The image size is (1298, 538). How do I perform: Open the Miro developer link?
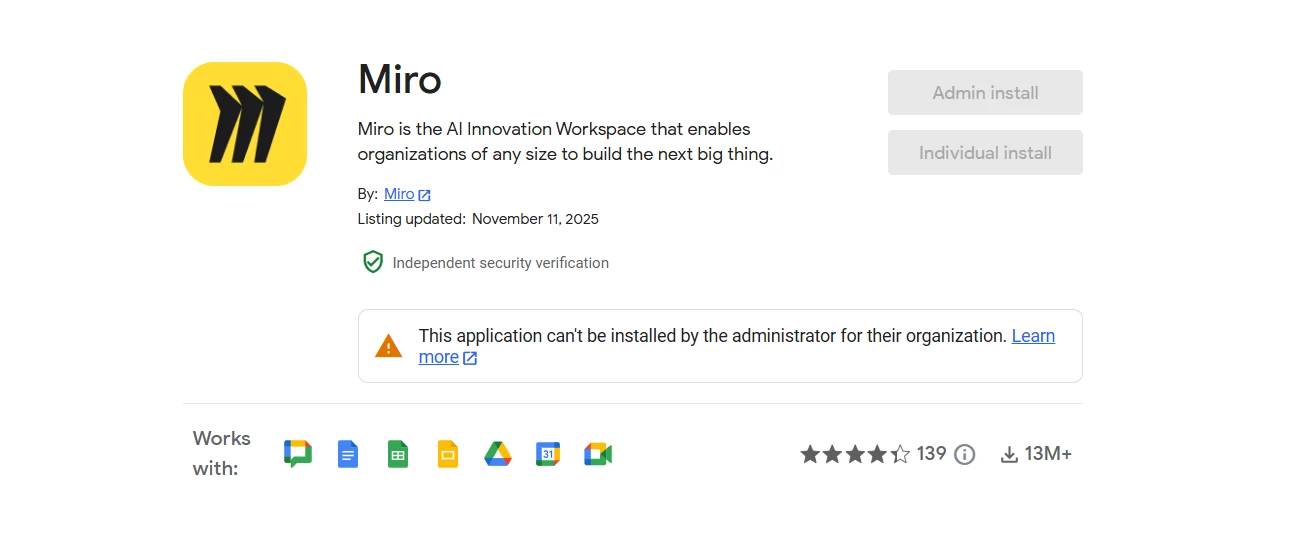tap(399, 194)
